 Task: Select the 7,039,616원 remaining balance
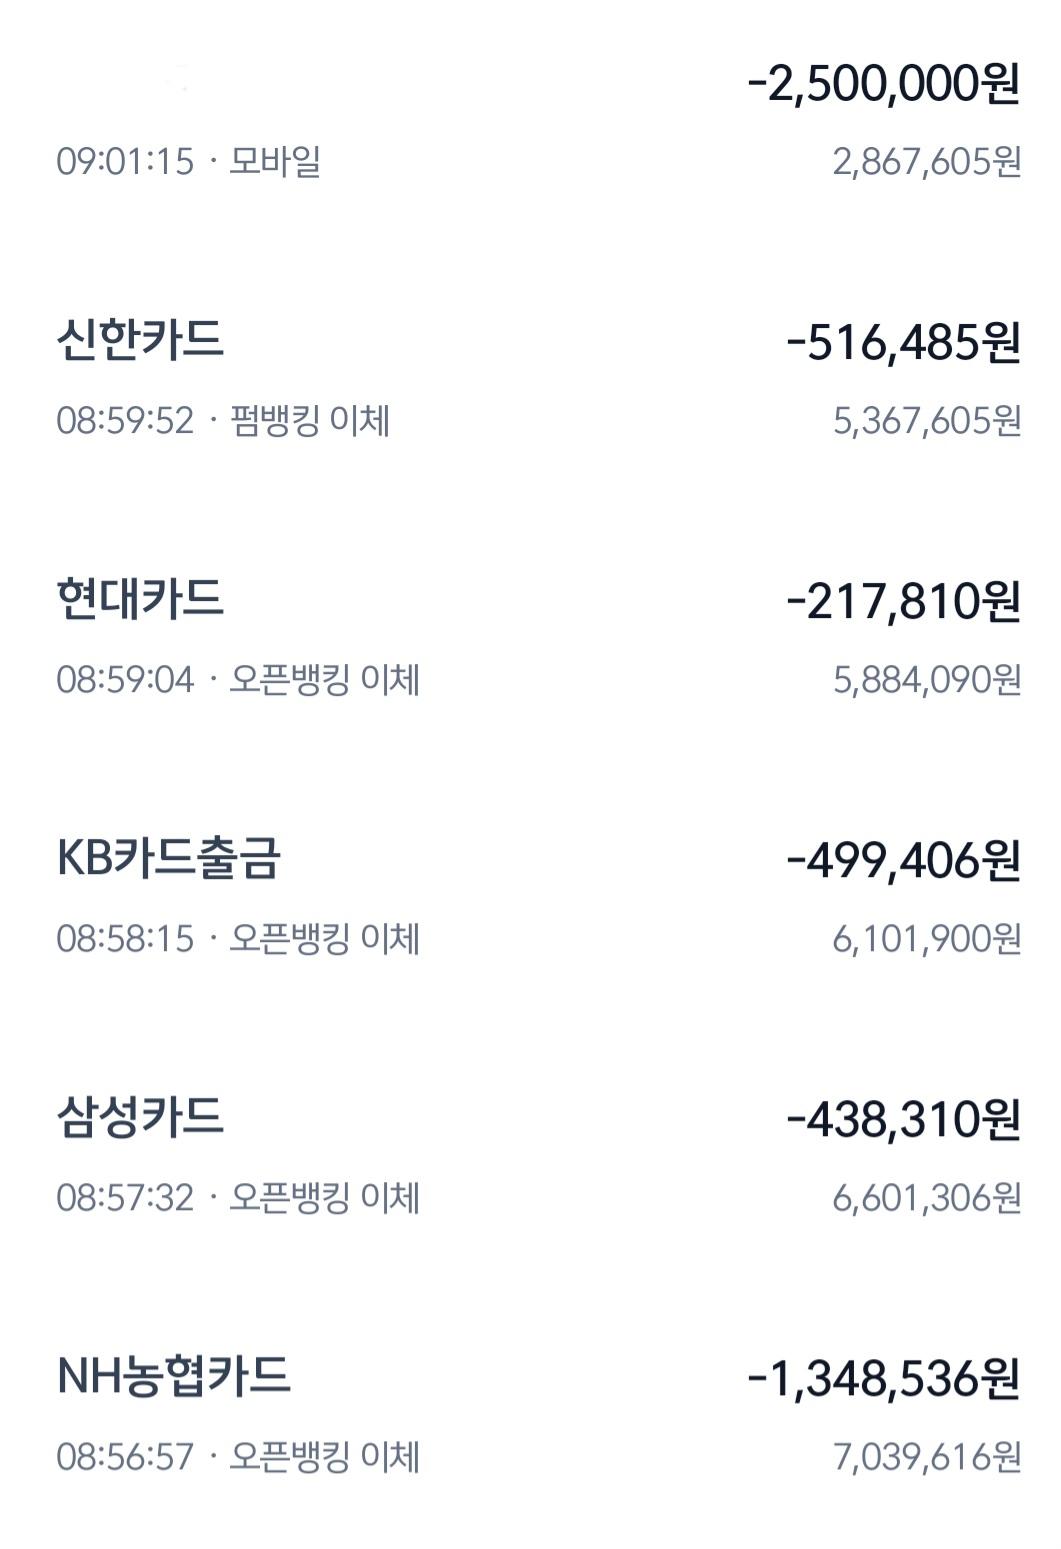(x=927, y=1457)
